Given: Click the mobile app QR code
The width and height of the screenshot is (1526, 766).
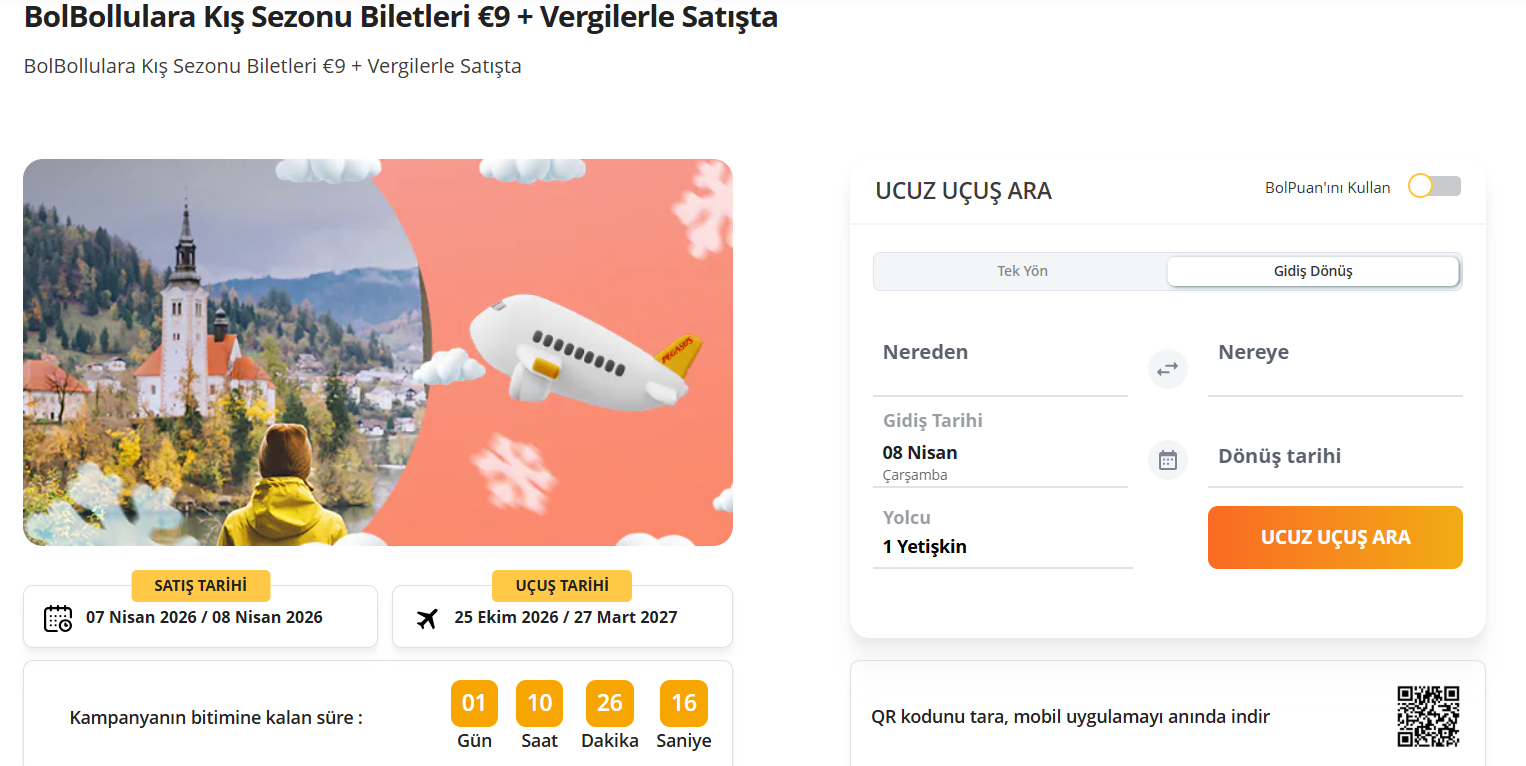Looking at the screenshot, I should click(x=1428, y=716).
